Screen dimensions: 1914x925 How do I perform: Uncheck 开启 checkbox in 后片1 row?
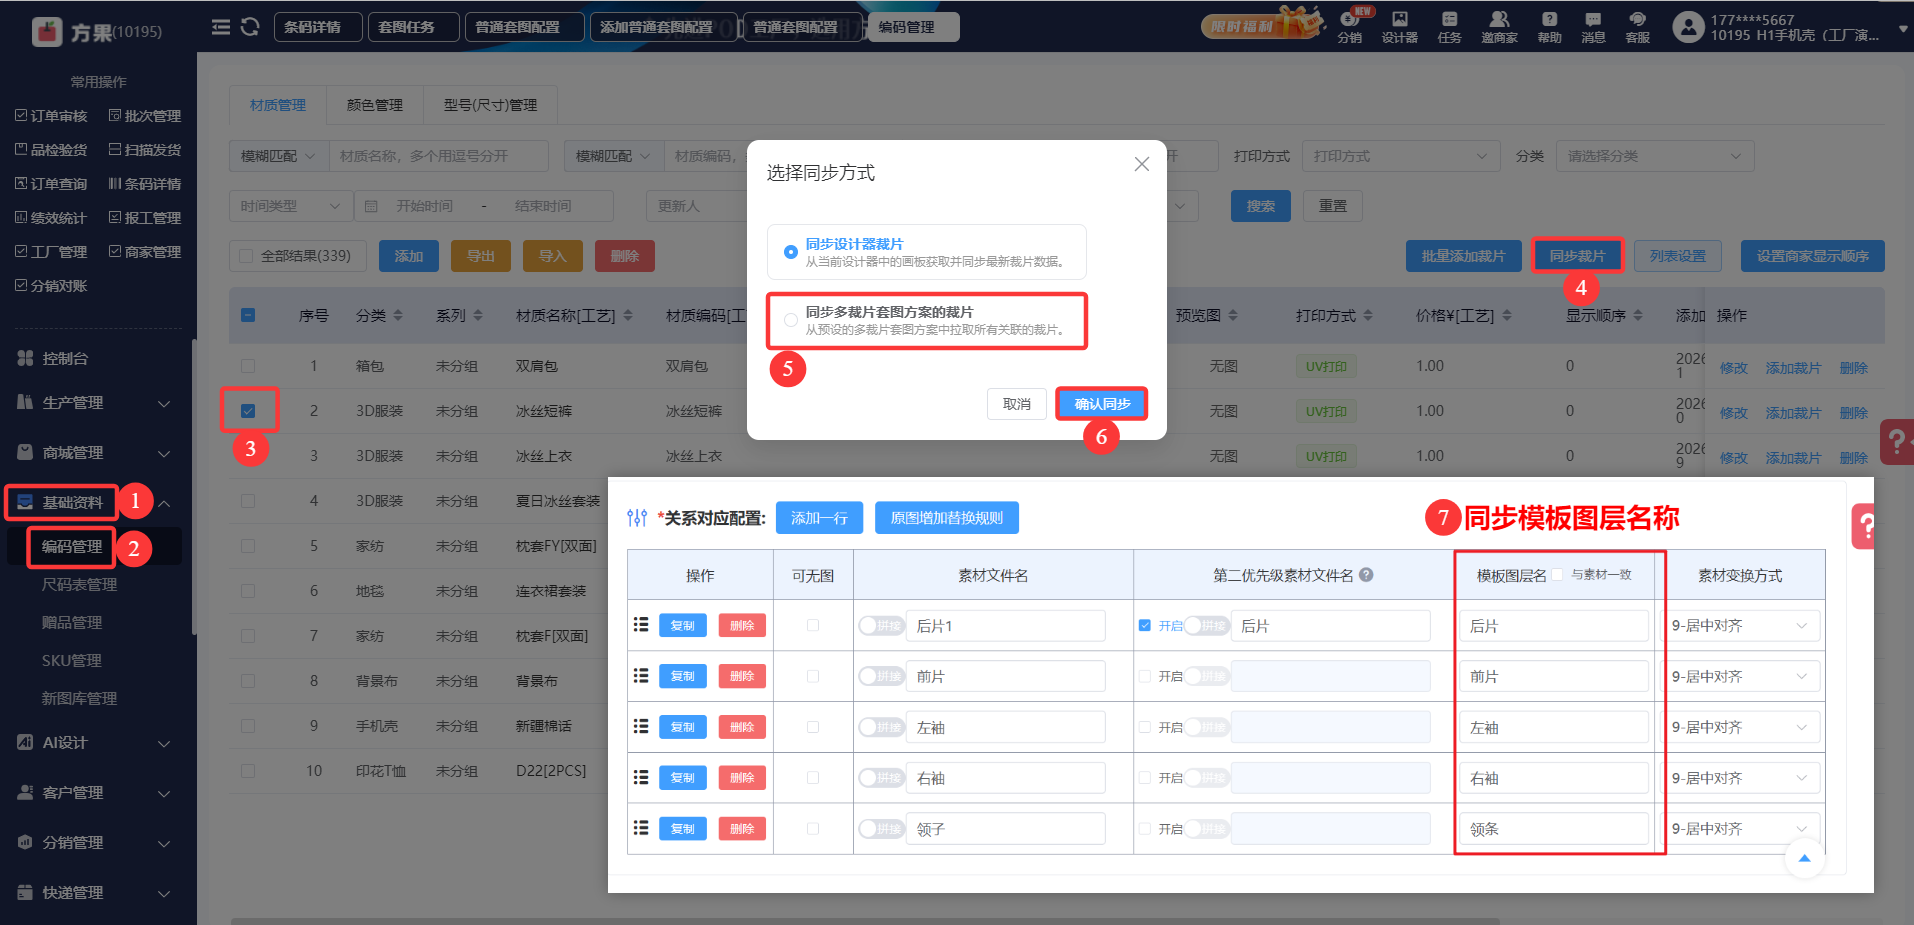pos(1145,626)
